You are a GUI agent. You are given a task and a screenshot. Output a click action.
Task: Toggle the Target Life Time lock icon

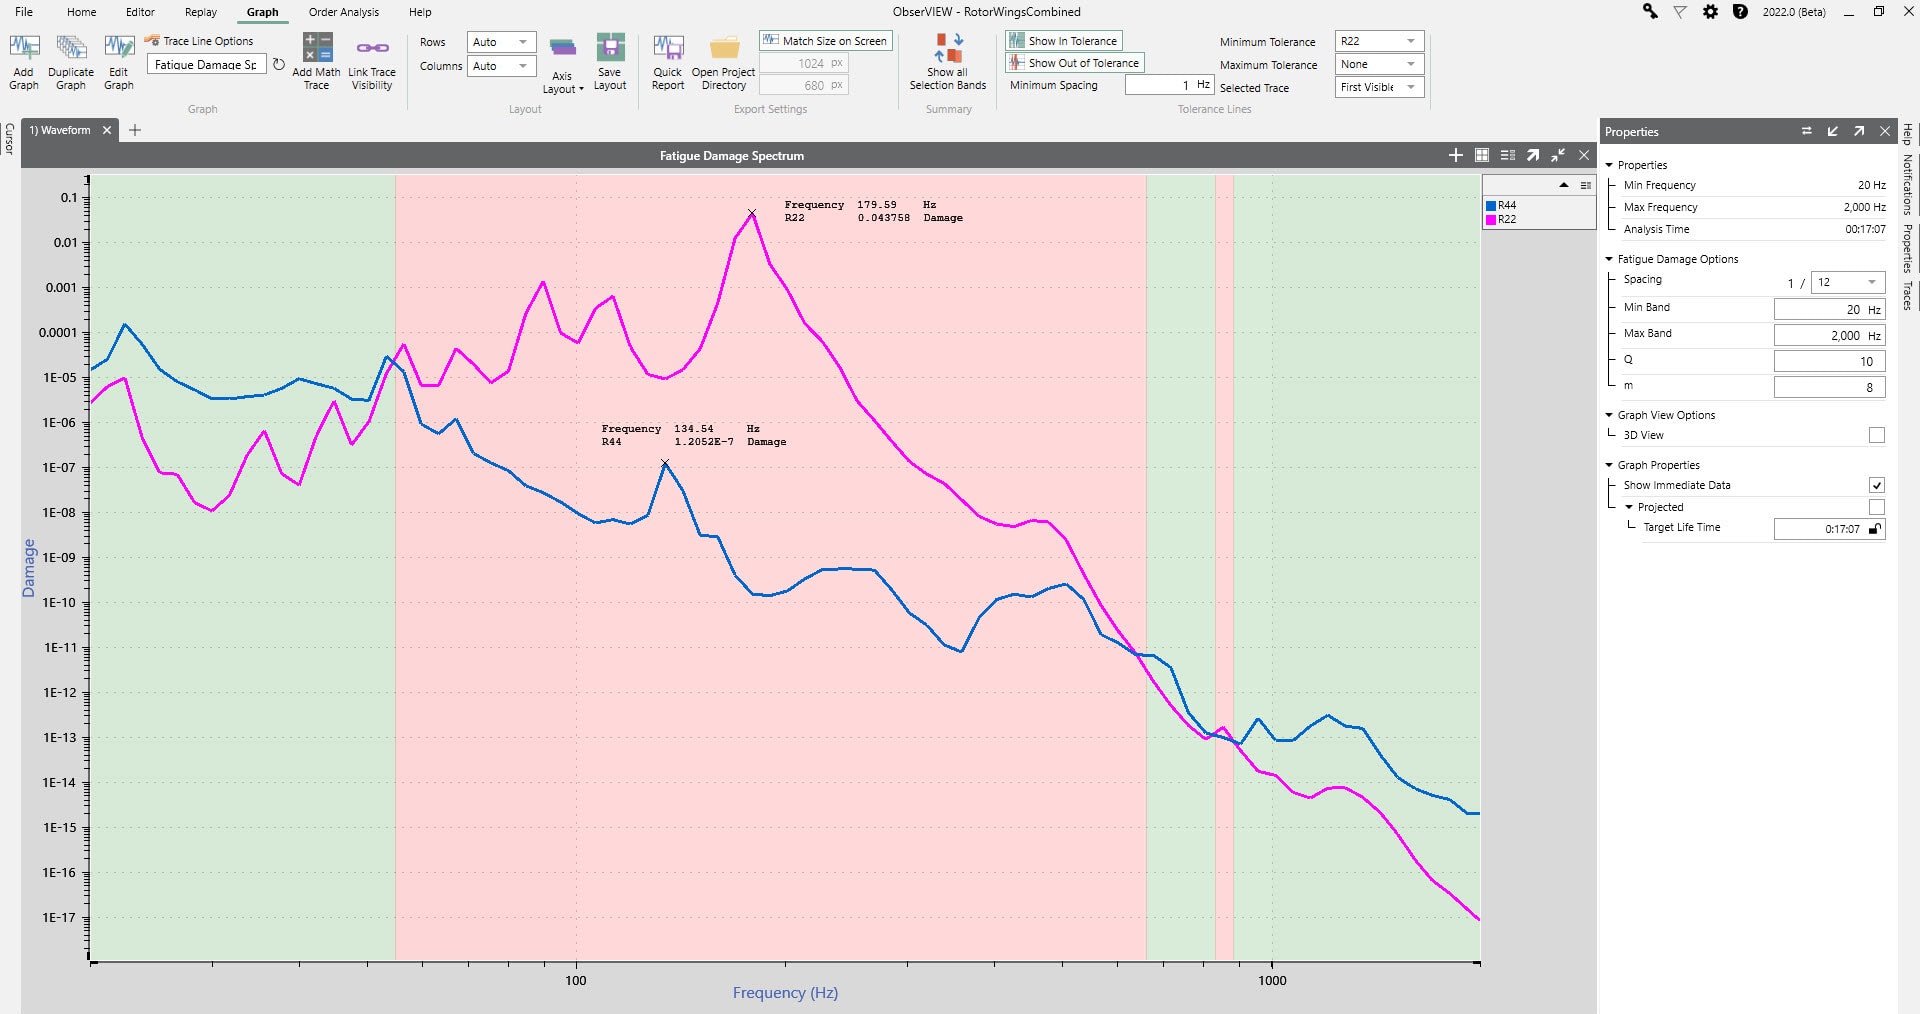point(1875,529)
